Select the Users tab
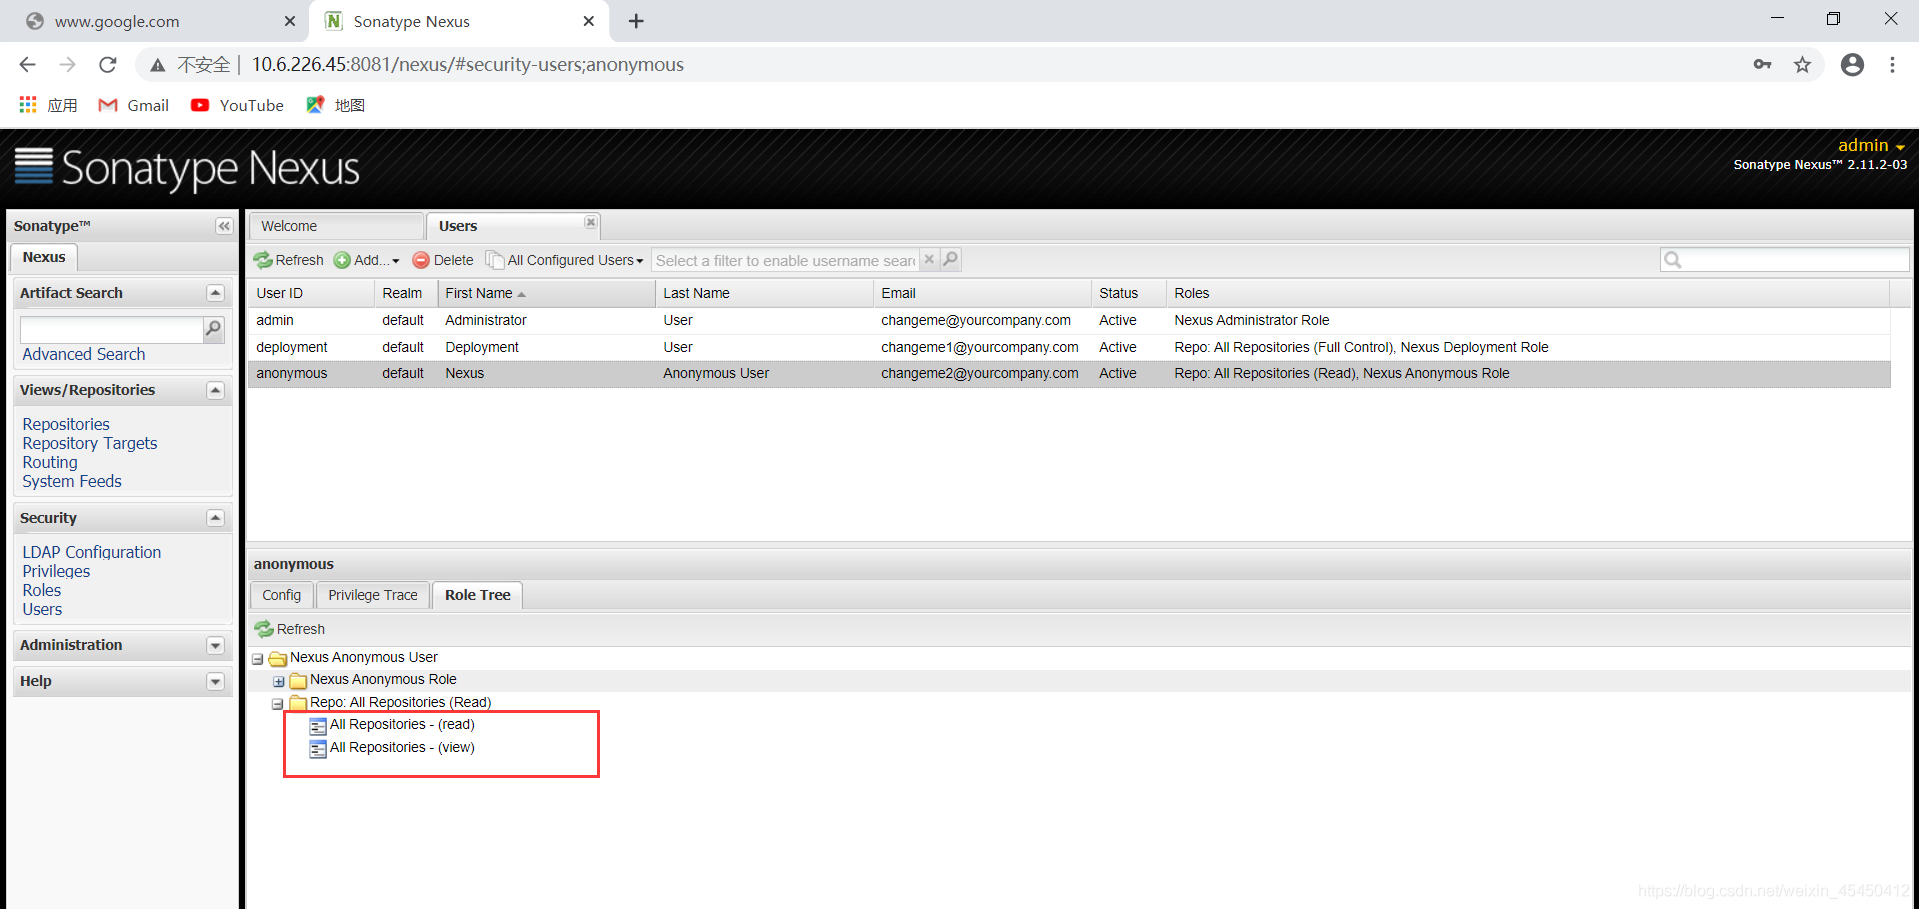The image size is (1919, 909). (512, 226)
